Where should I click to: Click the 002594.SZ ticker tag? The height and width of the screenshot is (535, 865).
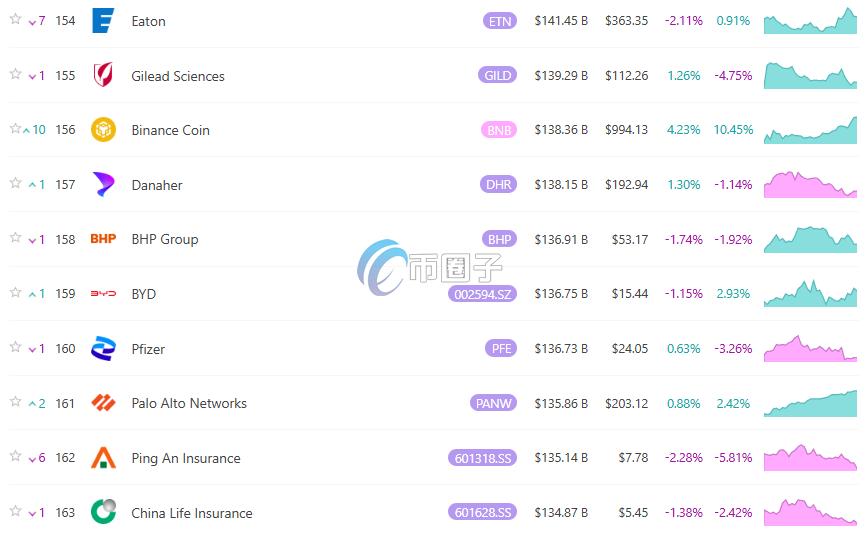click(x=482, y=294)
